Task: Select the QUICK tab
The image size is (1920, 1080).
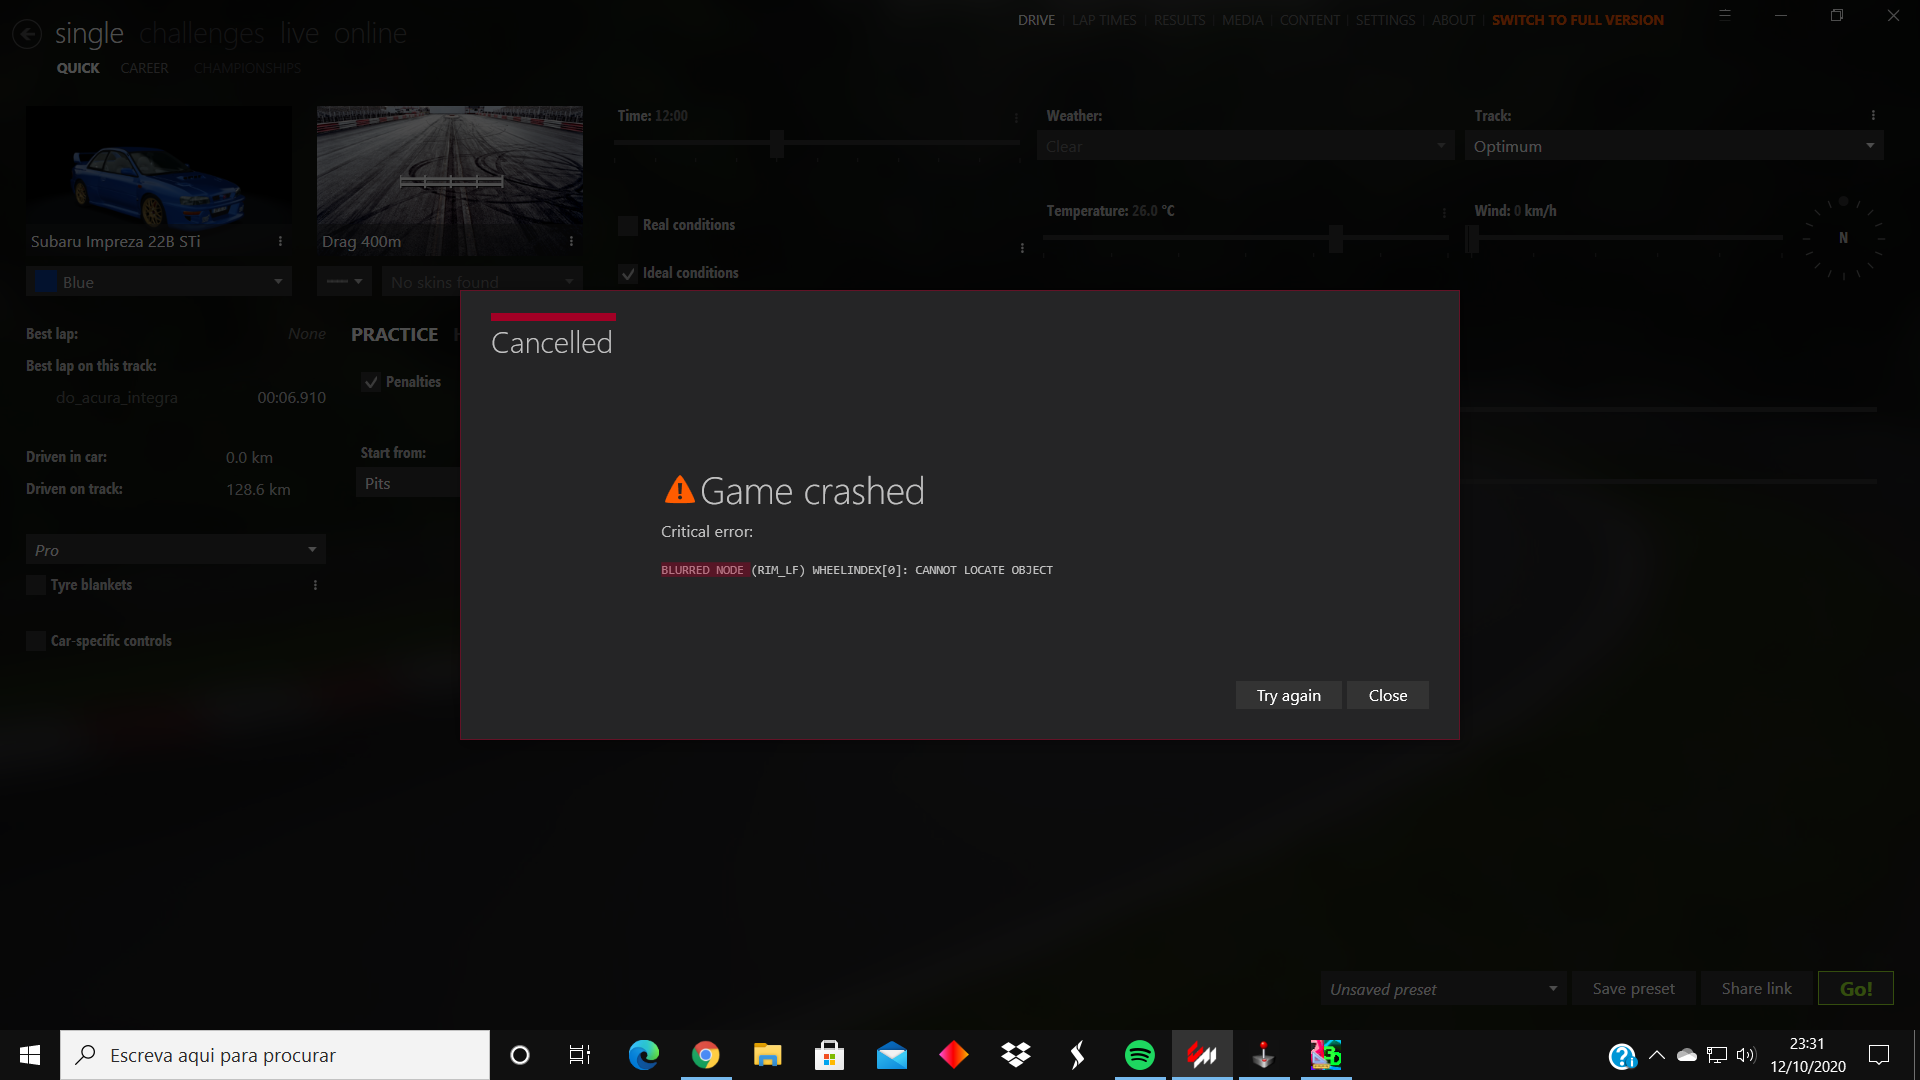Action: pyautogui.click(x=78, y=68)
